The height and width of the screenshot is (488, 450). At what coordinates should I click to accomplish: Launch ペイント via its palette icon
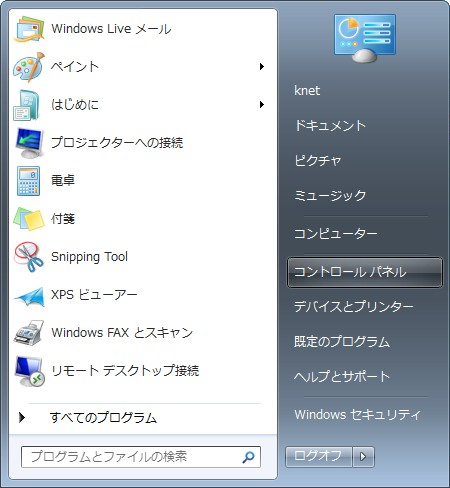tap(29, 67)
